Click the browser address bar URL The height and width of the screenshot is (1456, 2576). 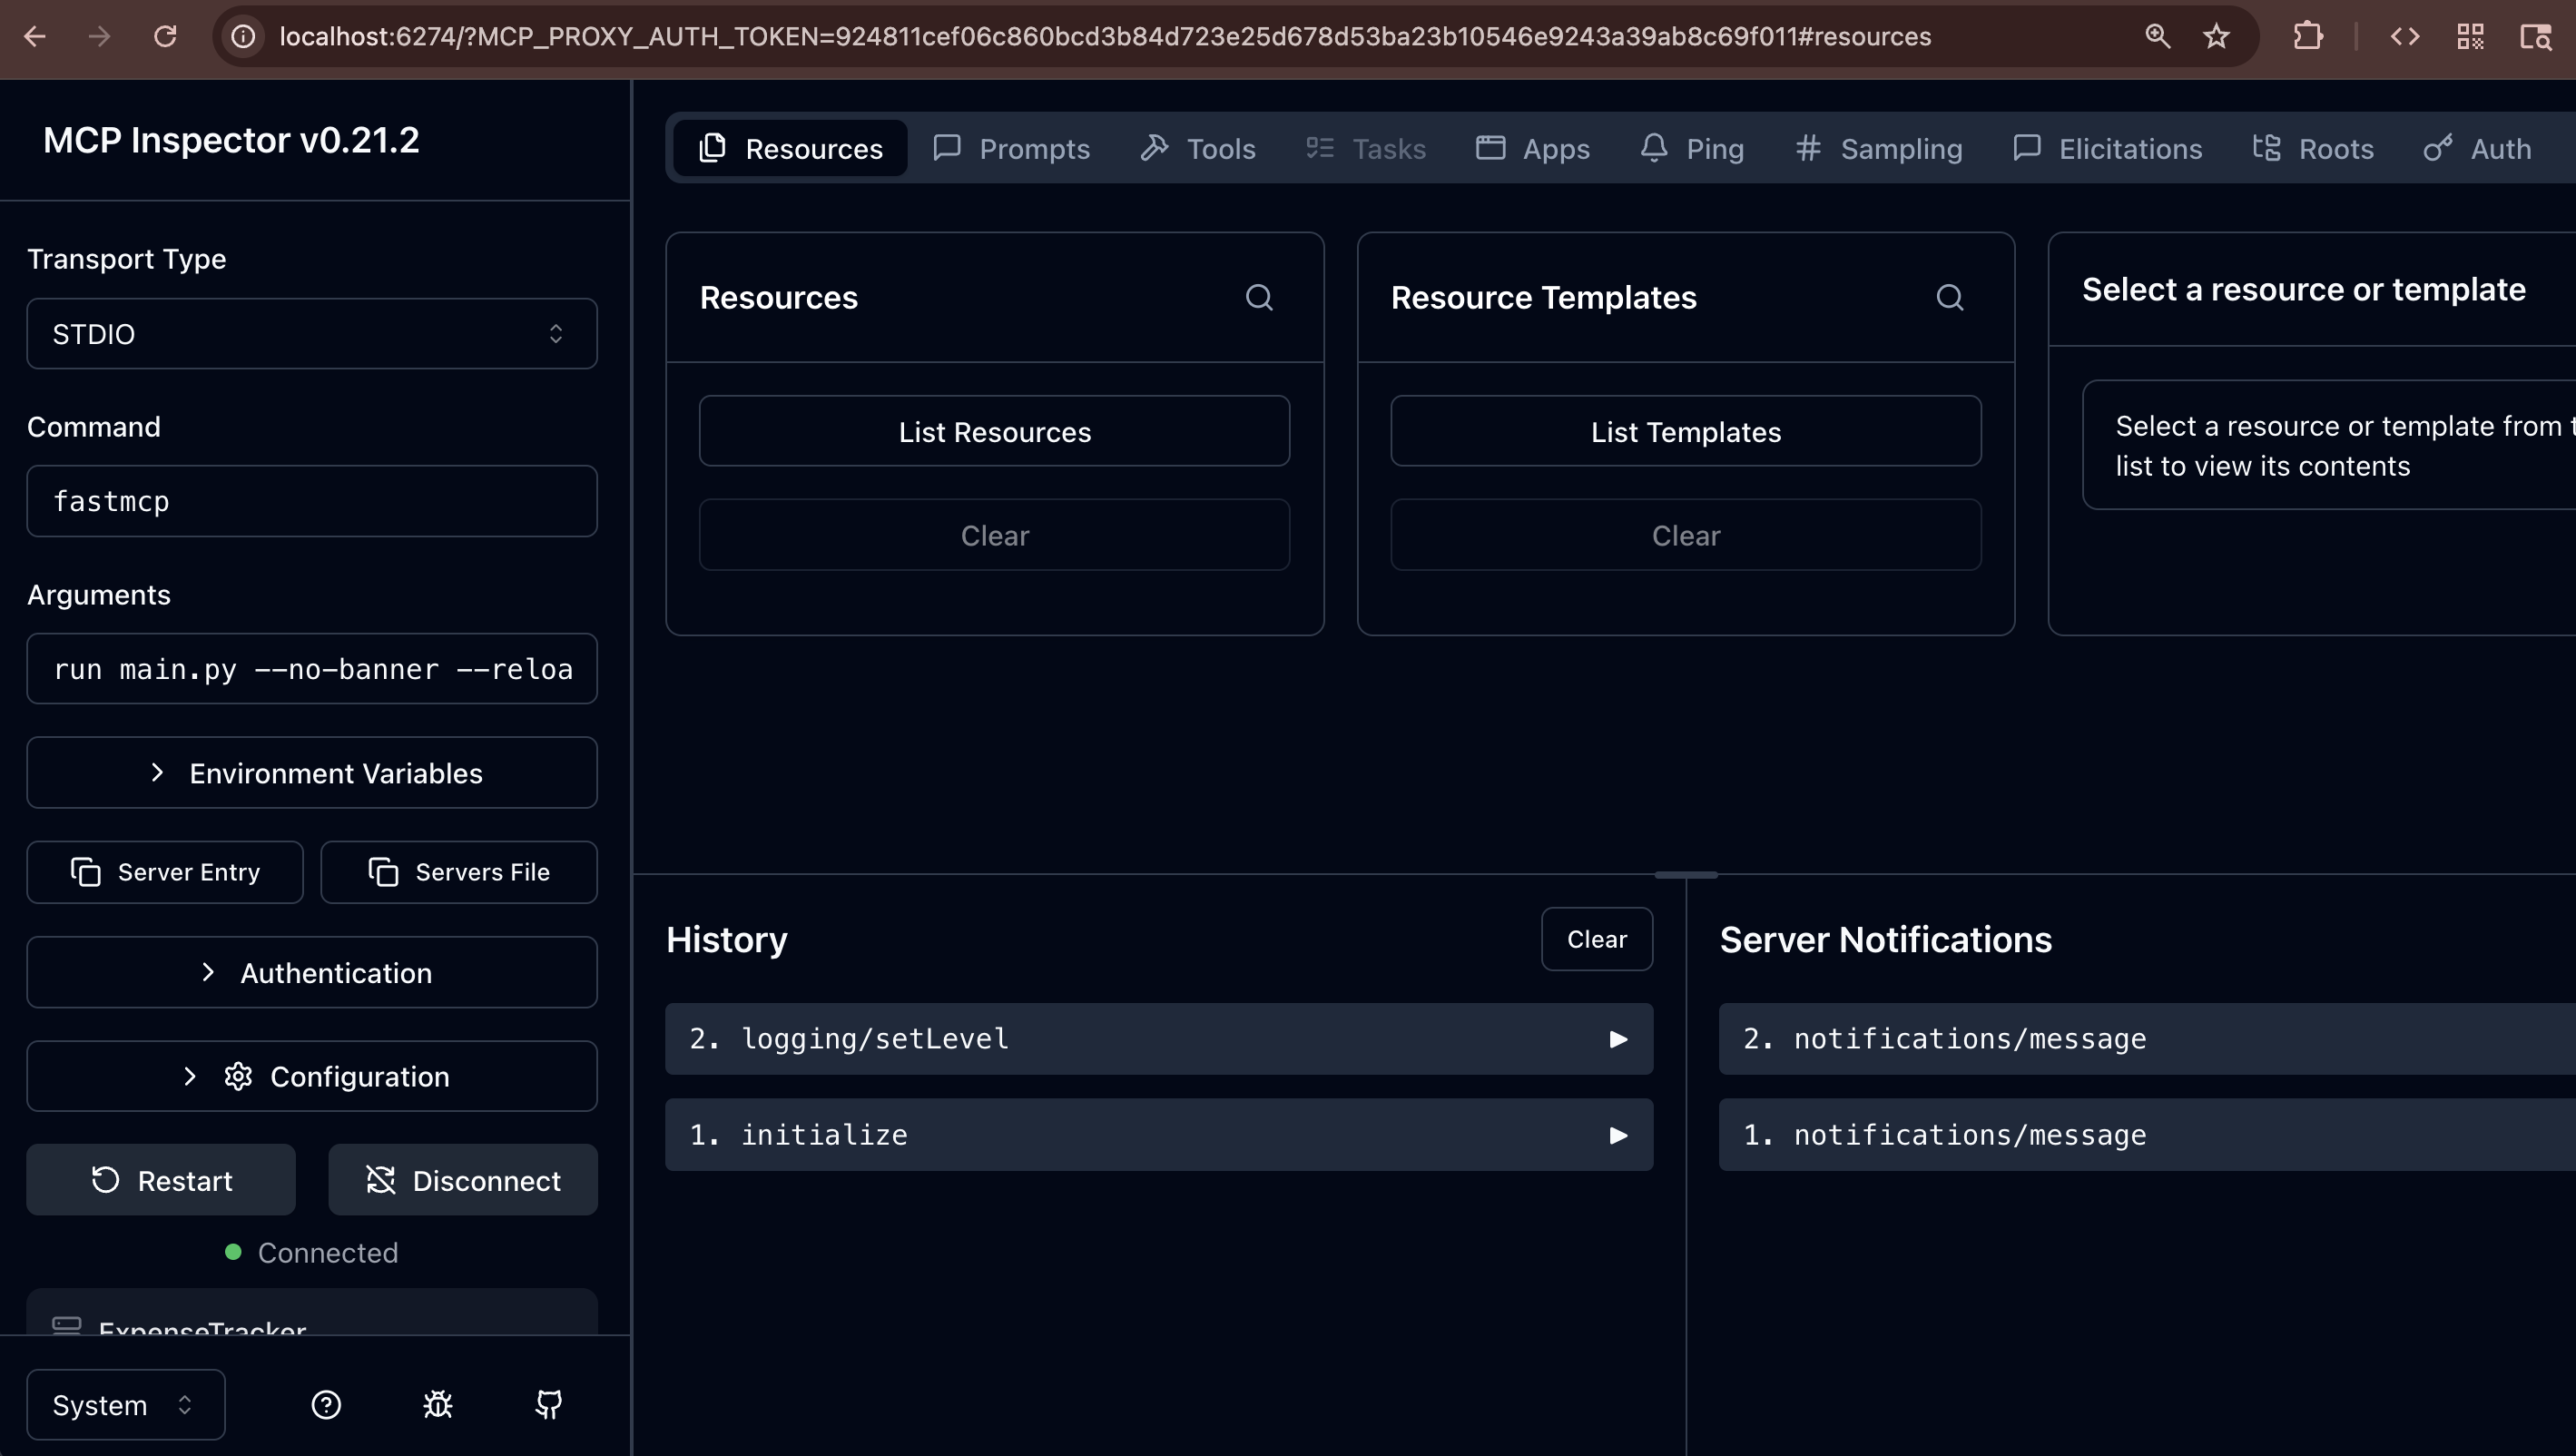[x=1105, y=37]
